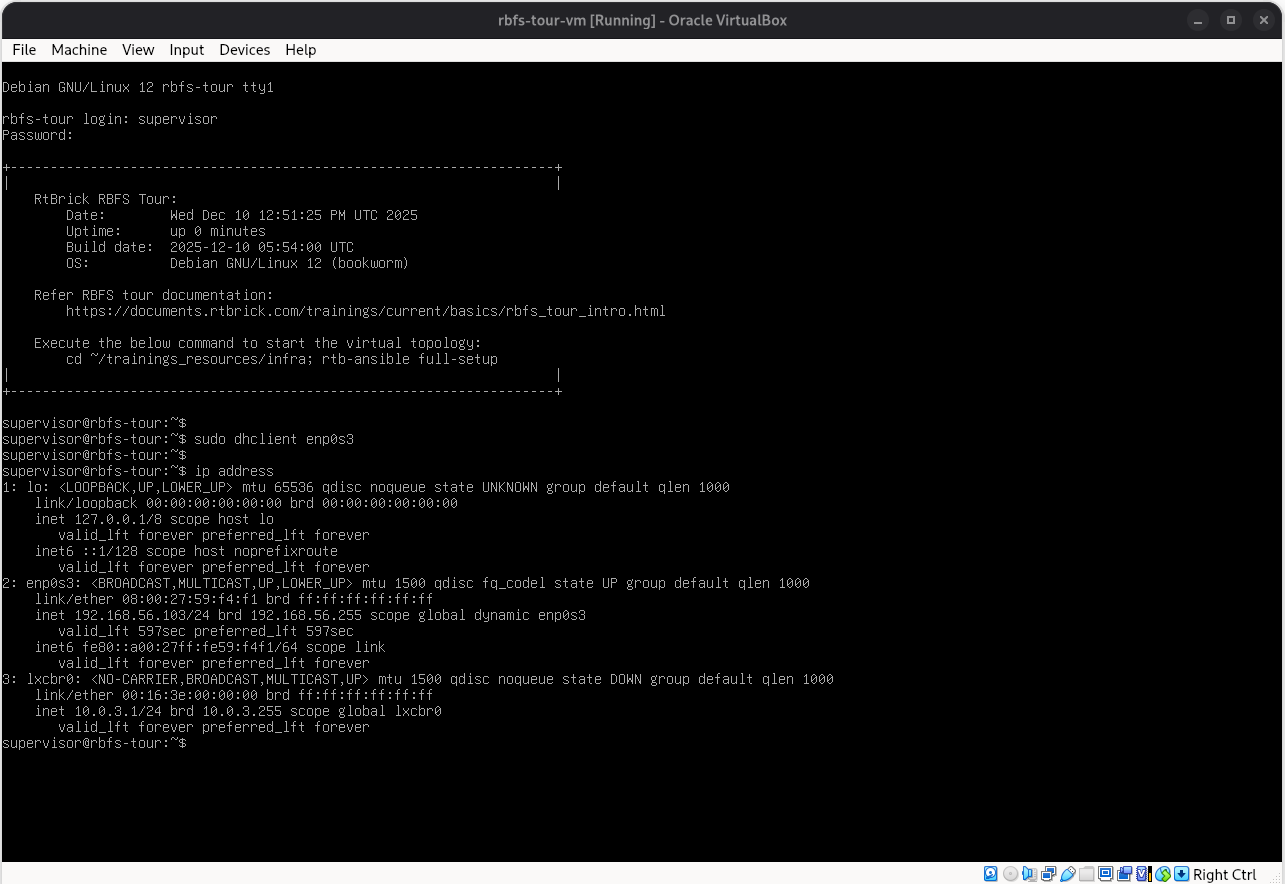Click the audio speaker status icon
The image size is (1285, 884).
tap(1030, 874)
